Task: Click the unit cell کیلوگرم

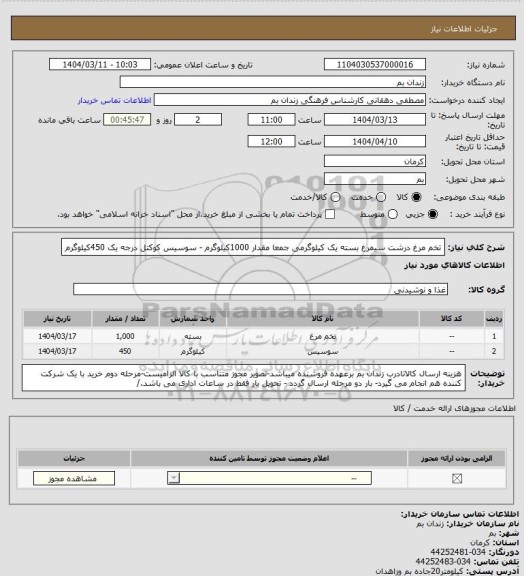Action: [x=193, y=351]
